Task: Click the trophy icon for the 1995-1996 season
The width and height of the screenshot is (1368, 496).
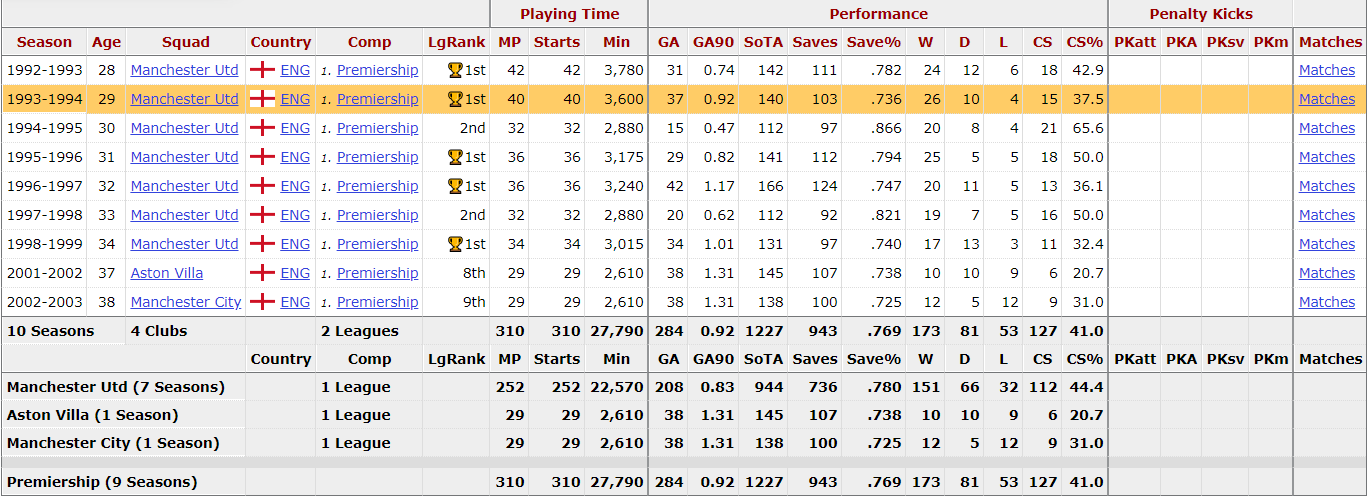Action: [455, 157]
